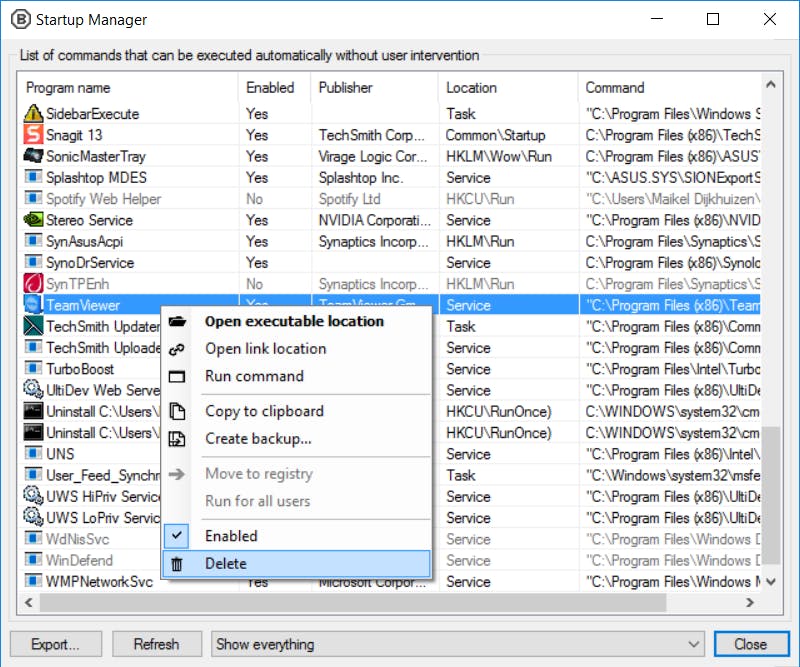Click the Snagit 13 program icon
The width and height of the screenshot is (800, 667).
pyautogui.click(x=33, y=135)
